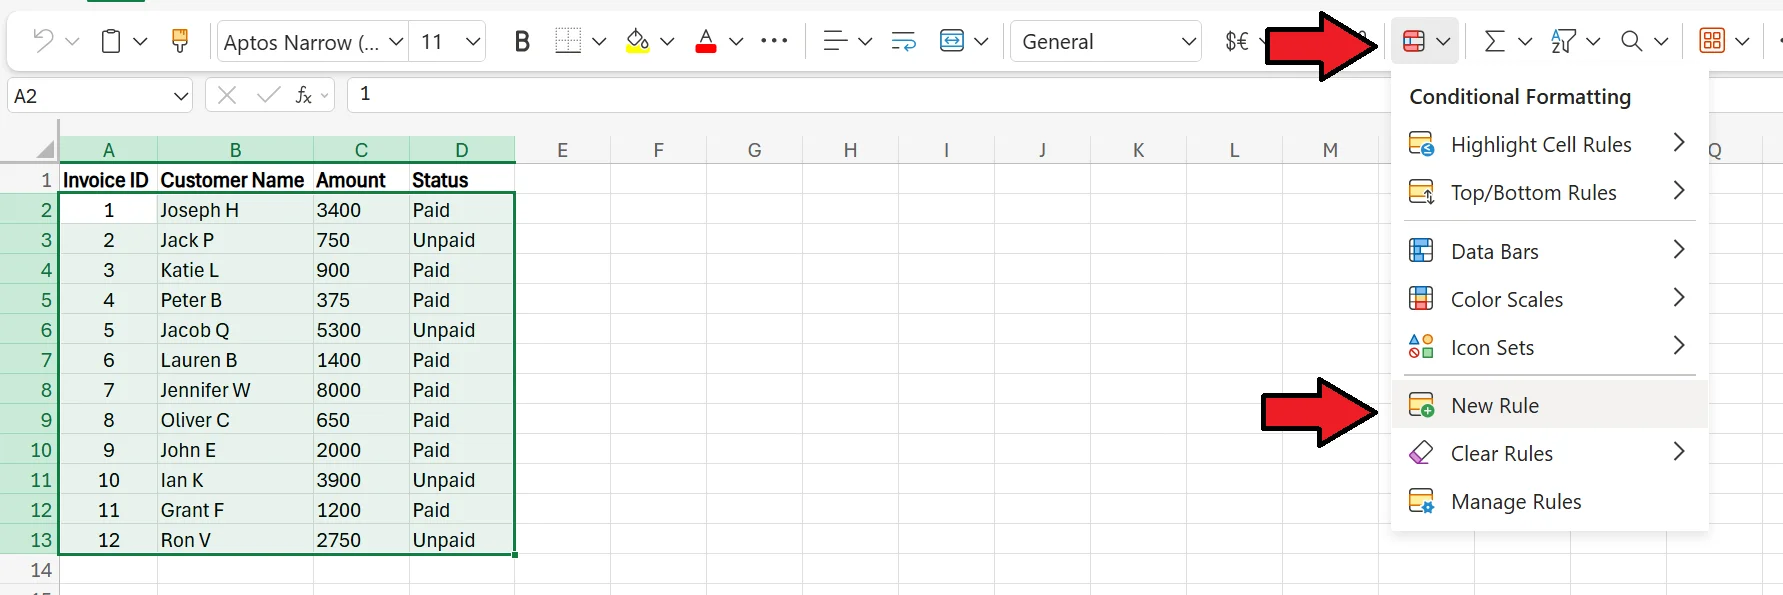This screenshot has width=1783, height=595.
Task: Click the Invoice ID header cell
Action: (x=108, y=180)
